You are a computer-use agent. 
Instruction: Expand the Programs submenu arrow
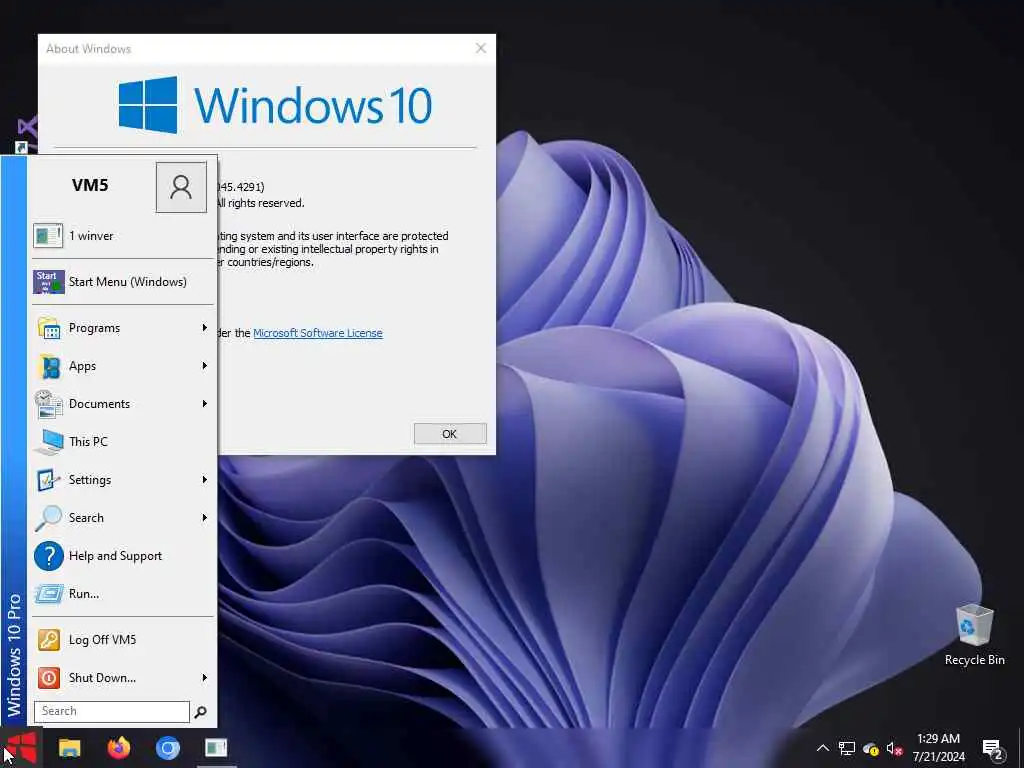(x=204, y=328)
